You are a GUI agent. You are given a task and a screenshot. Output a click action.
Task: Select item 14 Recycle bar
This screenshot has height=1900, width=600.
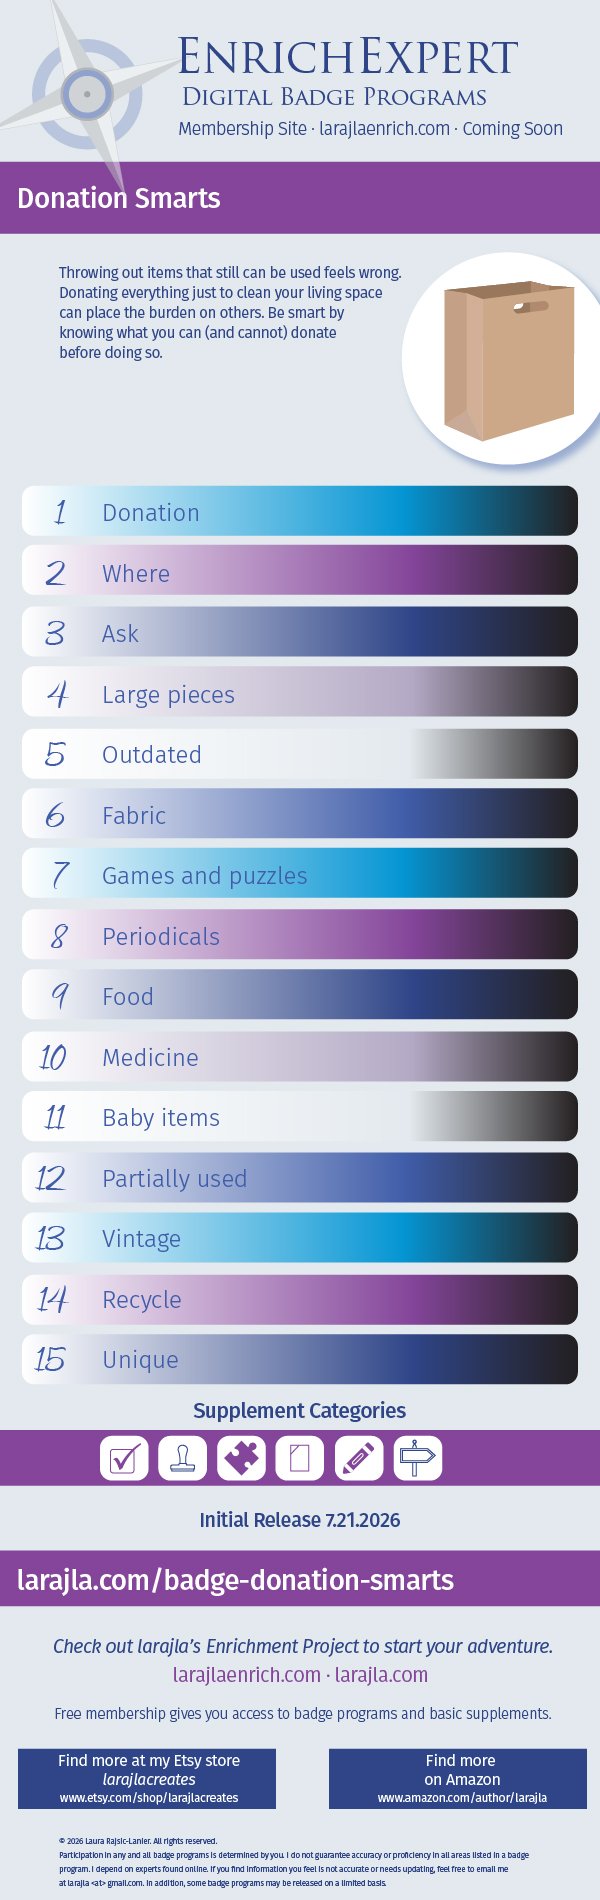(x=300, y=1299)
